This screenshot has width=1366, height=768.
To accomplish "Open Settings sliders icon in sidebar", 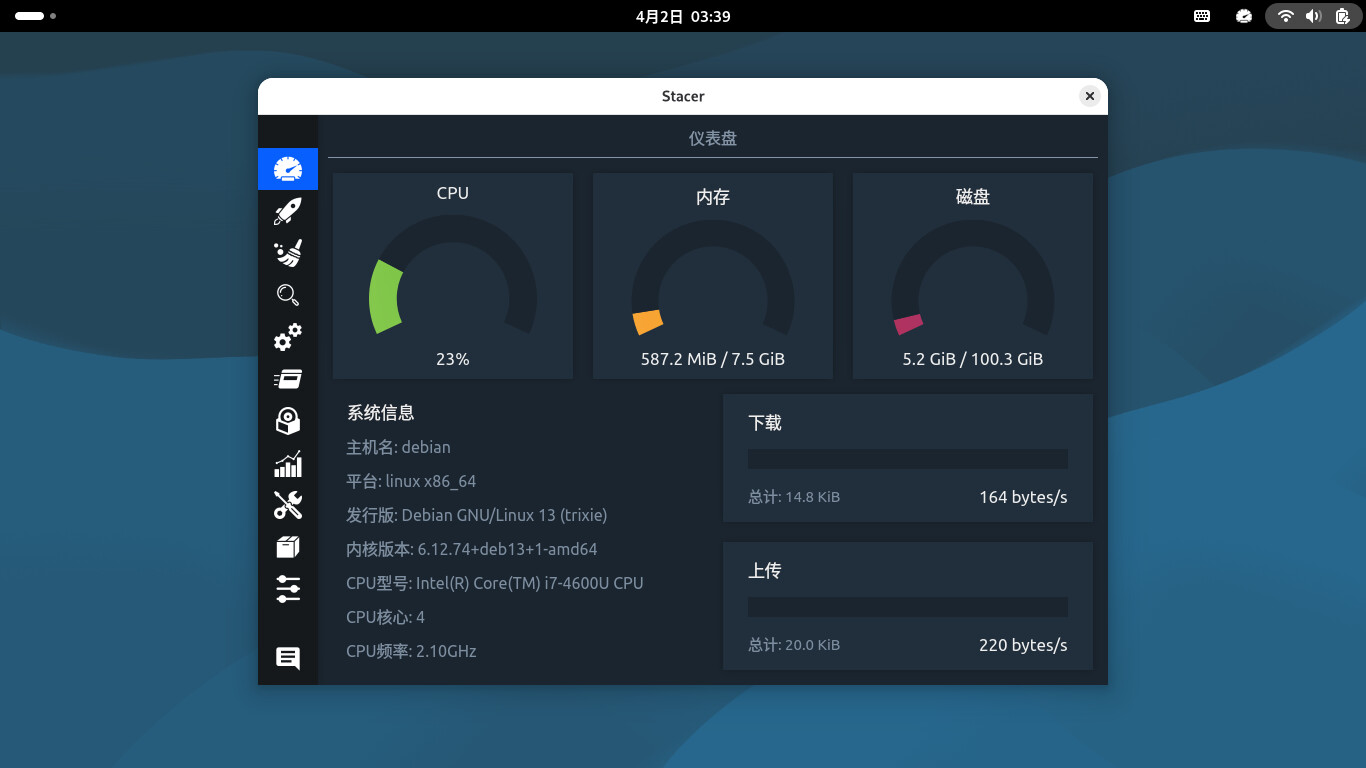I will (x=288, y=589).
